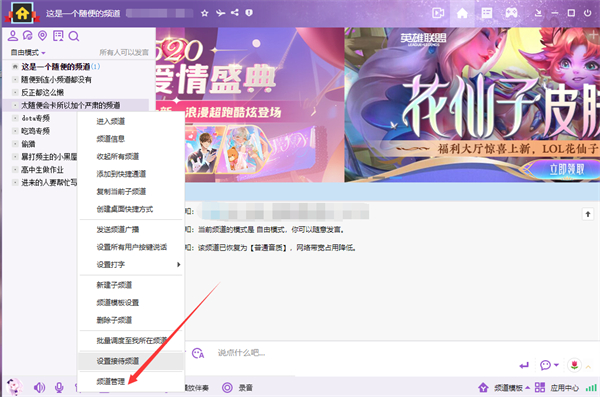The width and height of the screenshot is (600, 397).
Task: Go to the home page icon
Action: [x=462, y=13]
